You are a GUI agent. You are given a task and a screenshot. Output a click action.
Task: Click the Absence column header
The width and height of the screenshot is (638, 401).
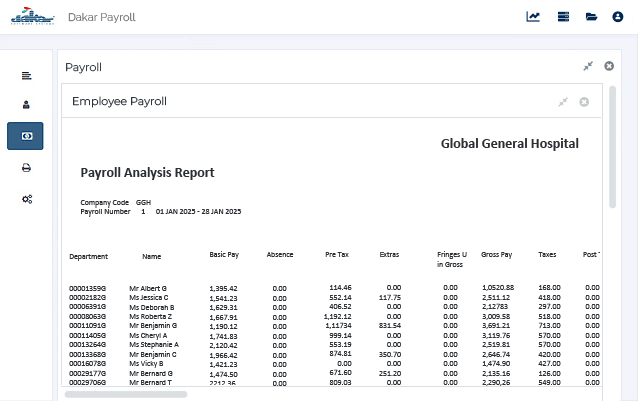click(x=280, y=255)
